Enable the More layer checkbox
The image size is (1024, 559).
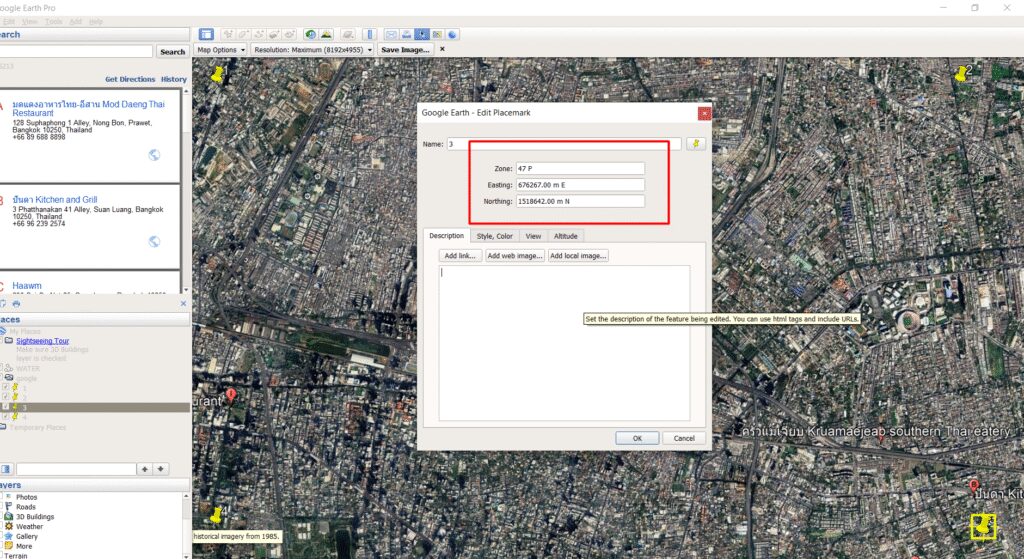pyautogui.click(x=1, y=546)
